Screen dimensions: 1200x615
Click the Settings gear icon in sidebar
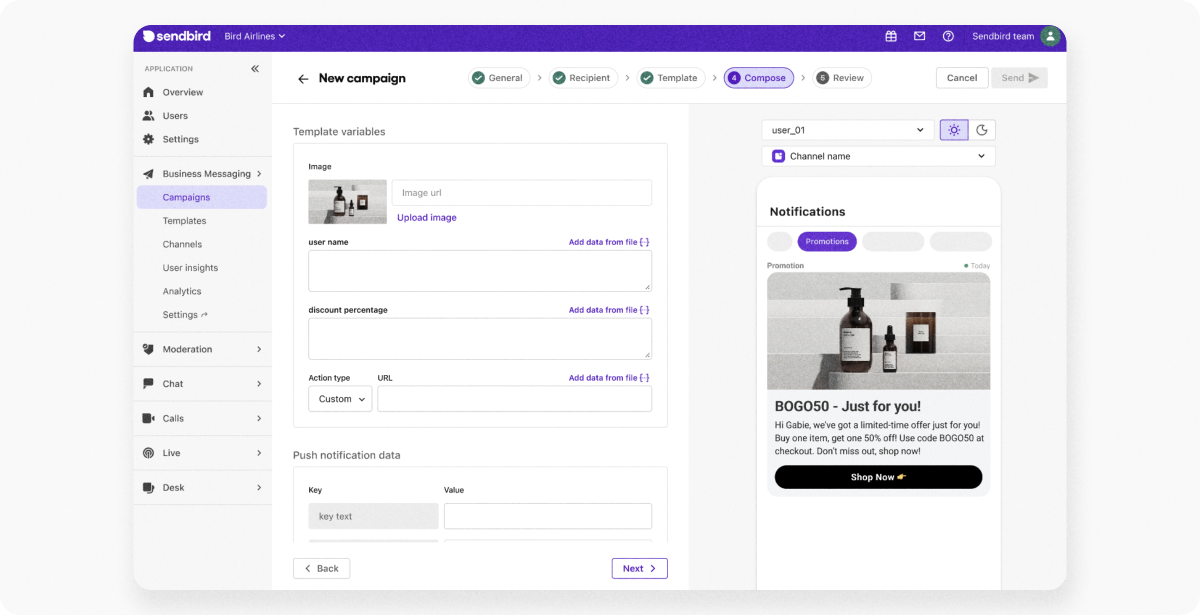(x=149, y=139)
